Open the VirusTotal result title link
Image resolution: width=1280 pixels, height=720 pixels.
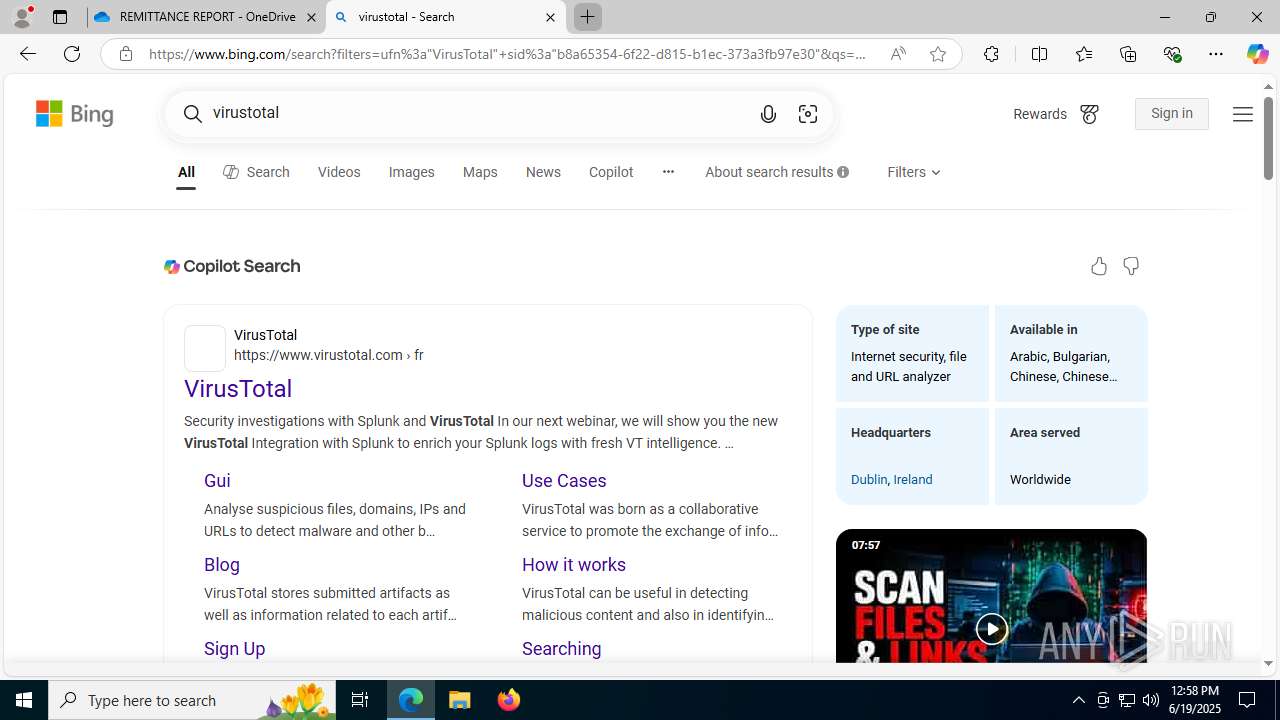click(x=238, y=389)
